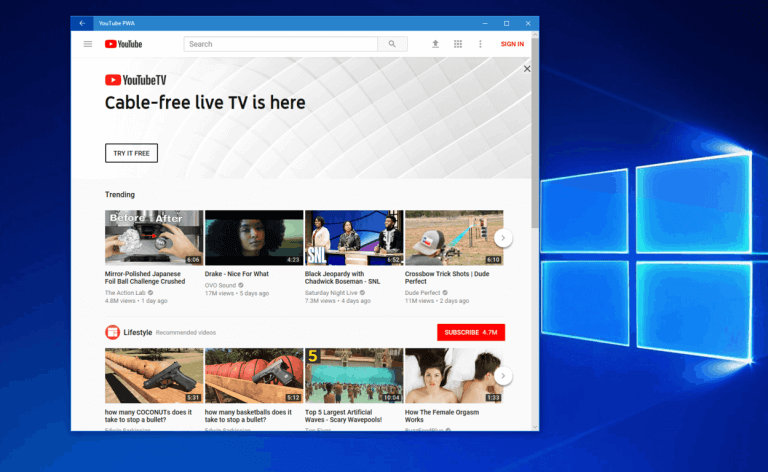The image size is (768, 472).
Task: Click the vertical scrollbar thumb
Action: pos(535,132)
